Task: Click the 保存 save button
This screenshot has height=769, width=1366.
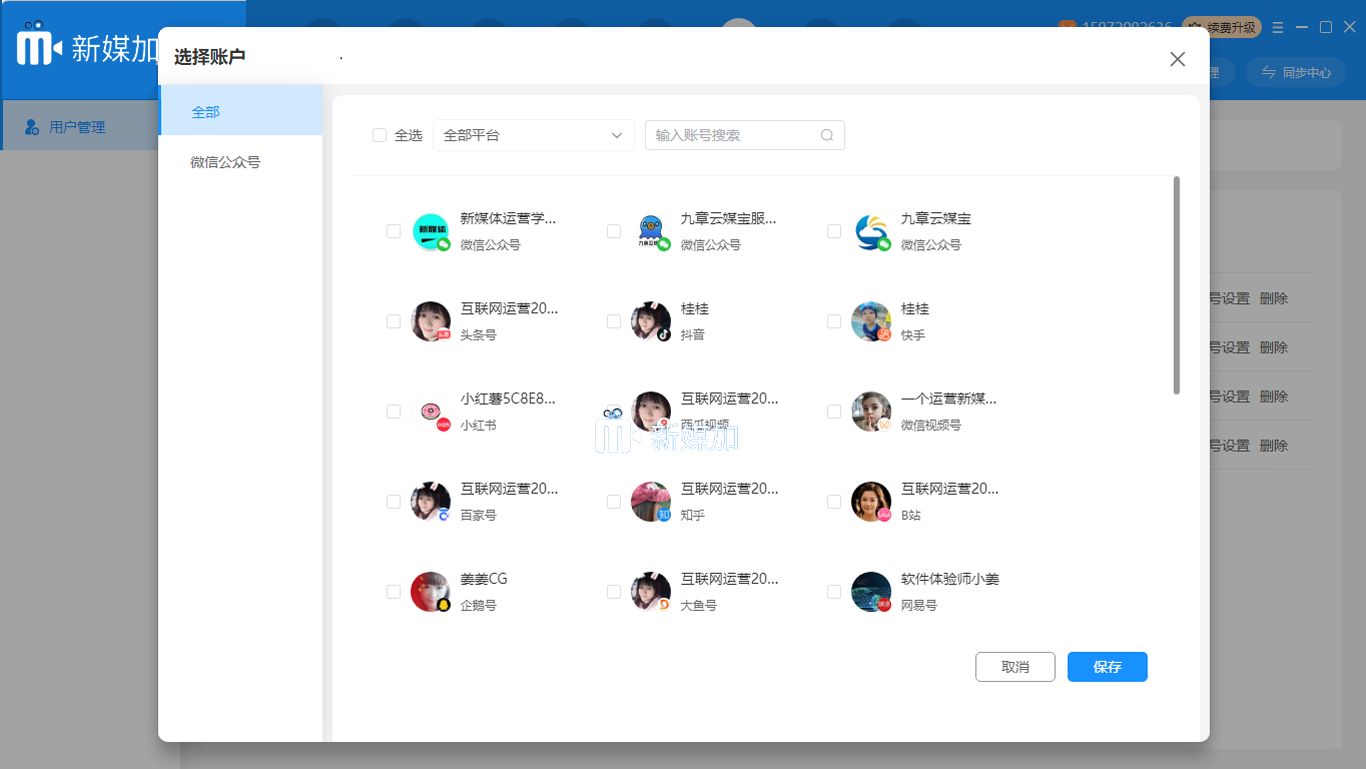Action: pos(1107,667)
